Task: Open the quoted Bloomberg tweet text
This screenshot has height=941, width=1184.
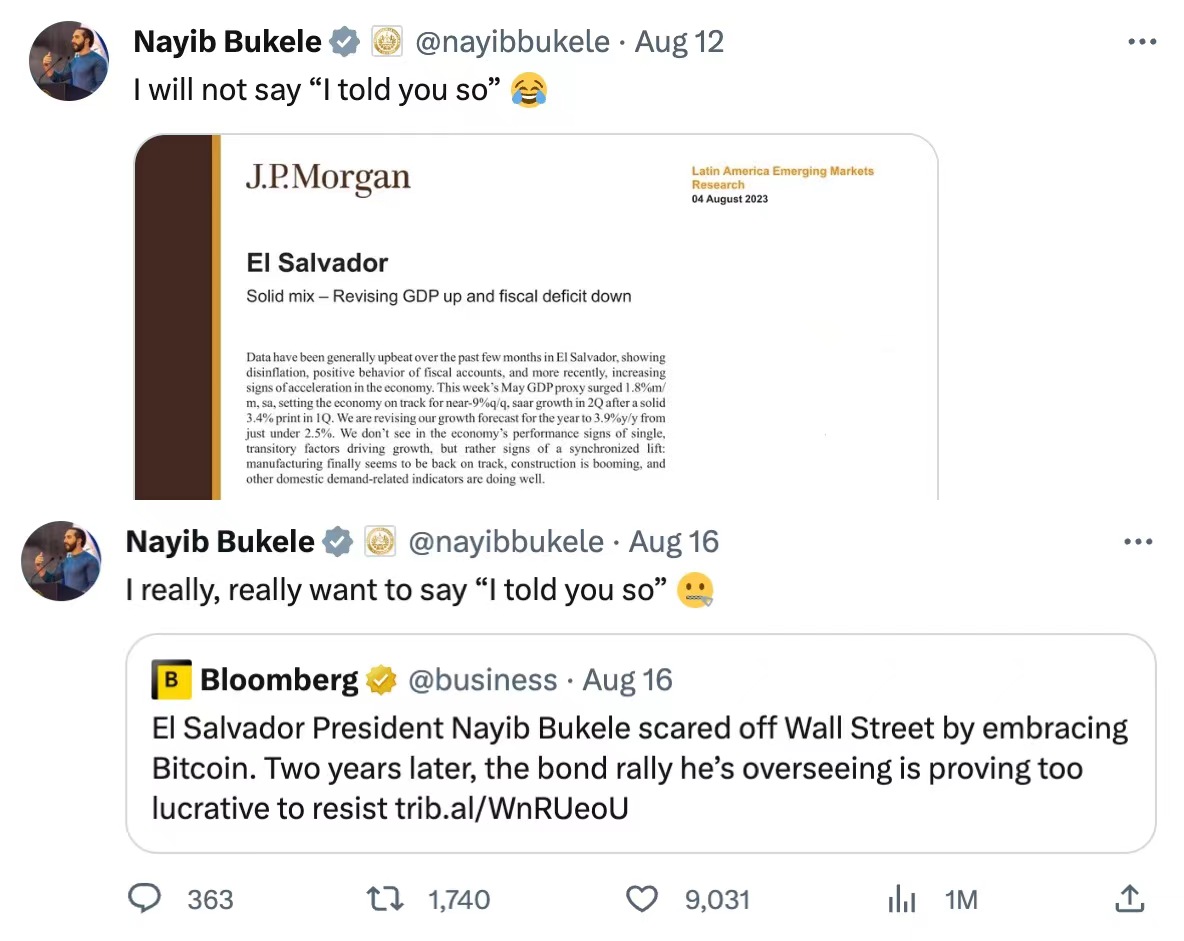Action: [640, 767]
